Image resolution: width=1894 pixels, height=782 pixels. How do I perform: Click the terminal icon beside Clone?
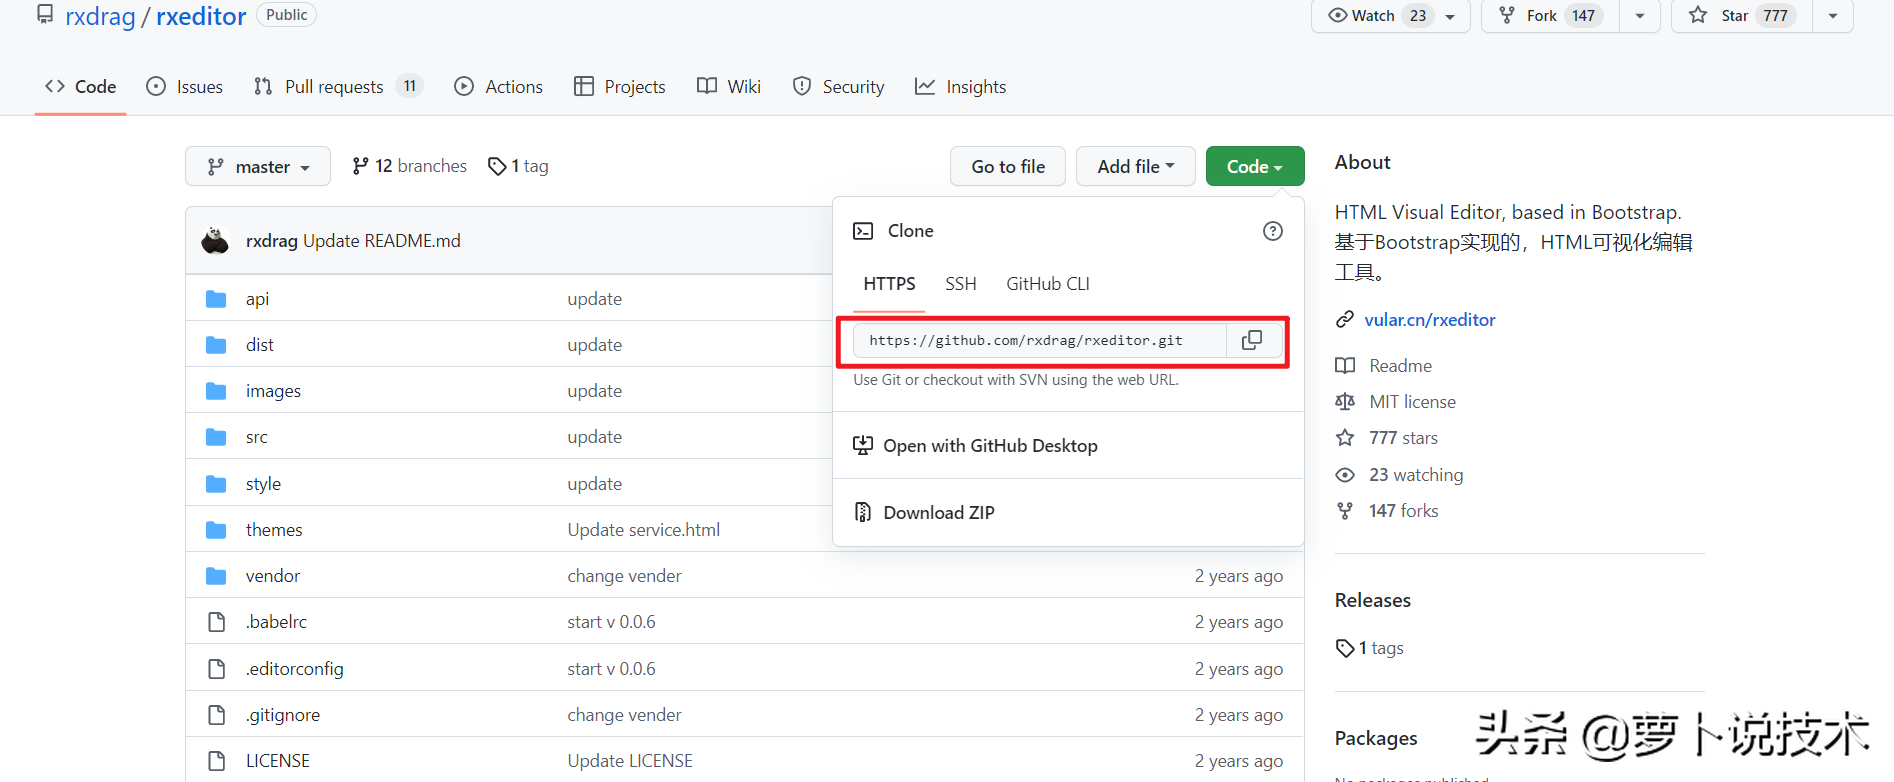coord(863,231)
